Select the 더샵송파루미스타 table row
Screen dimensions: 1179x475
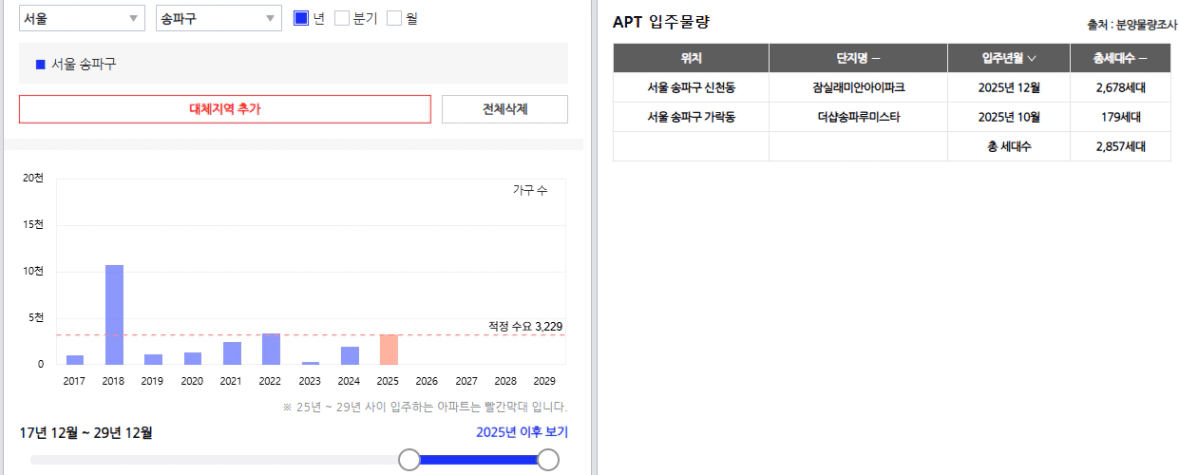click(x=892, y=116)
